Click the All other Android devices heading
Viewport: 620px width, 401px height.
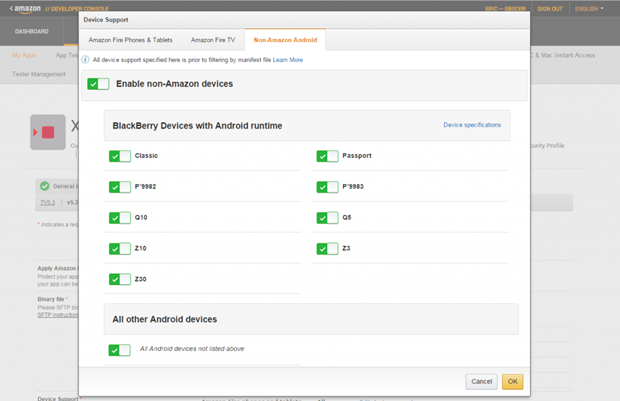pos(164,319)
